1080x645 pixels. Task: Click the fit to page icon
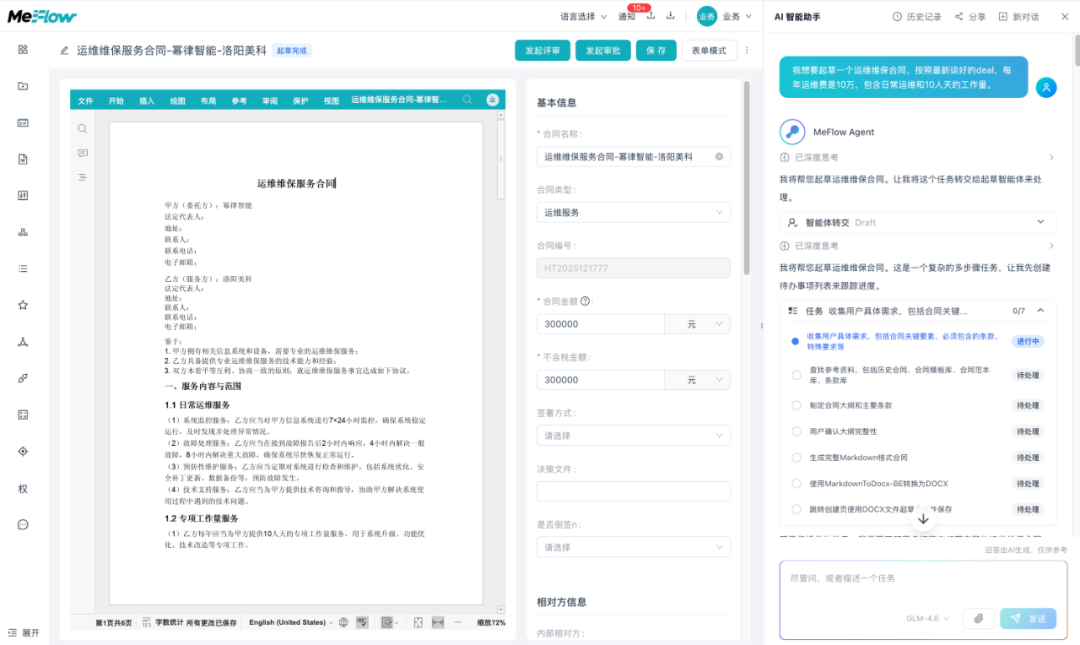pos(418,622)
